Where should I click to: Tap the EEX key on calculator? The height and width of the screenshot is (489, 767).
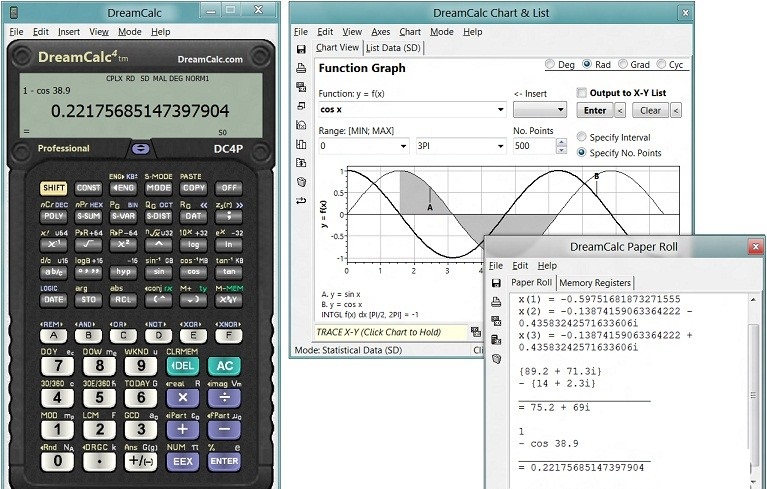point(182,462)
